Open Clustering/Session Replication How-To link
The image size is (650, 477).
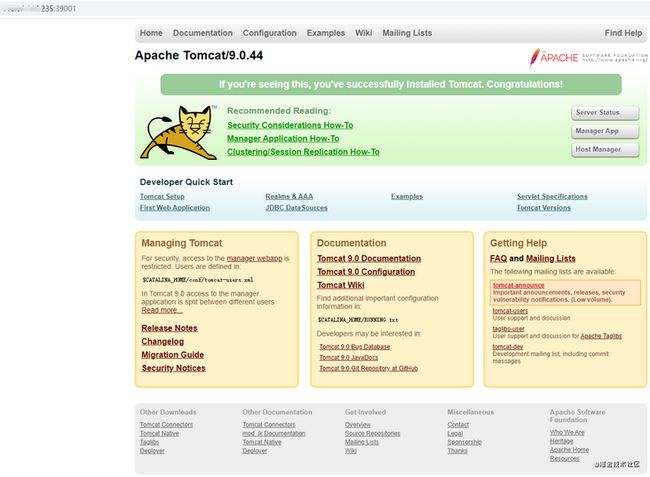303,152
